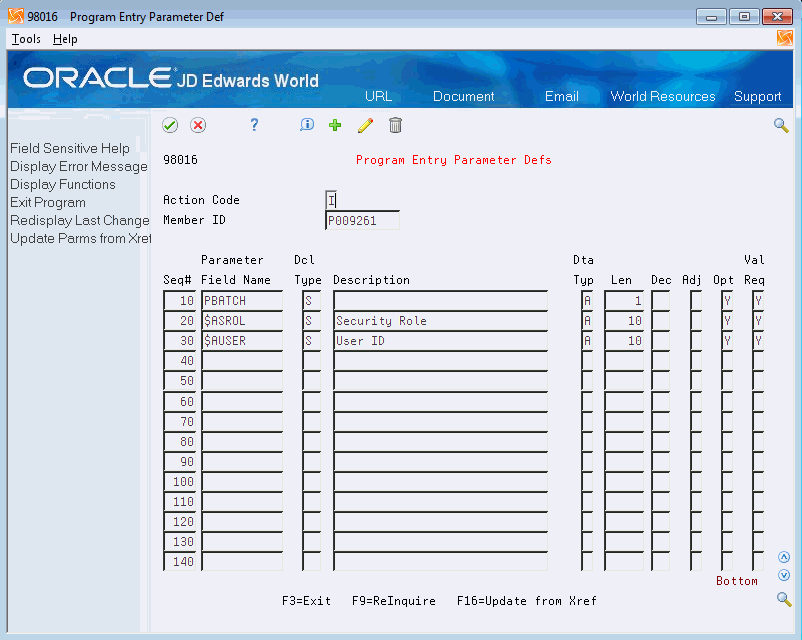Click the F3=Exit function key text
This screenshot has width=802, height=640.
click(306, 601)
